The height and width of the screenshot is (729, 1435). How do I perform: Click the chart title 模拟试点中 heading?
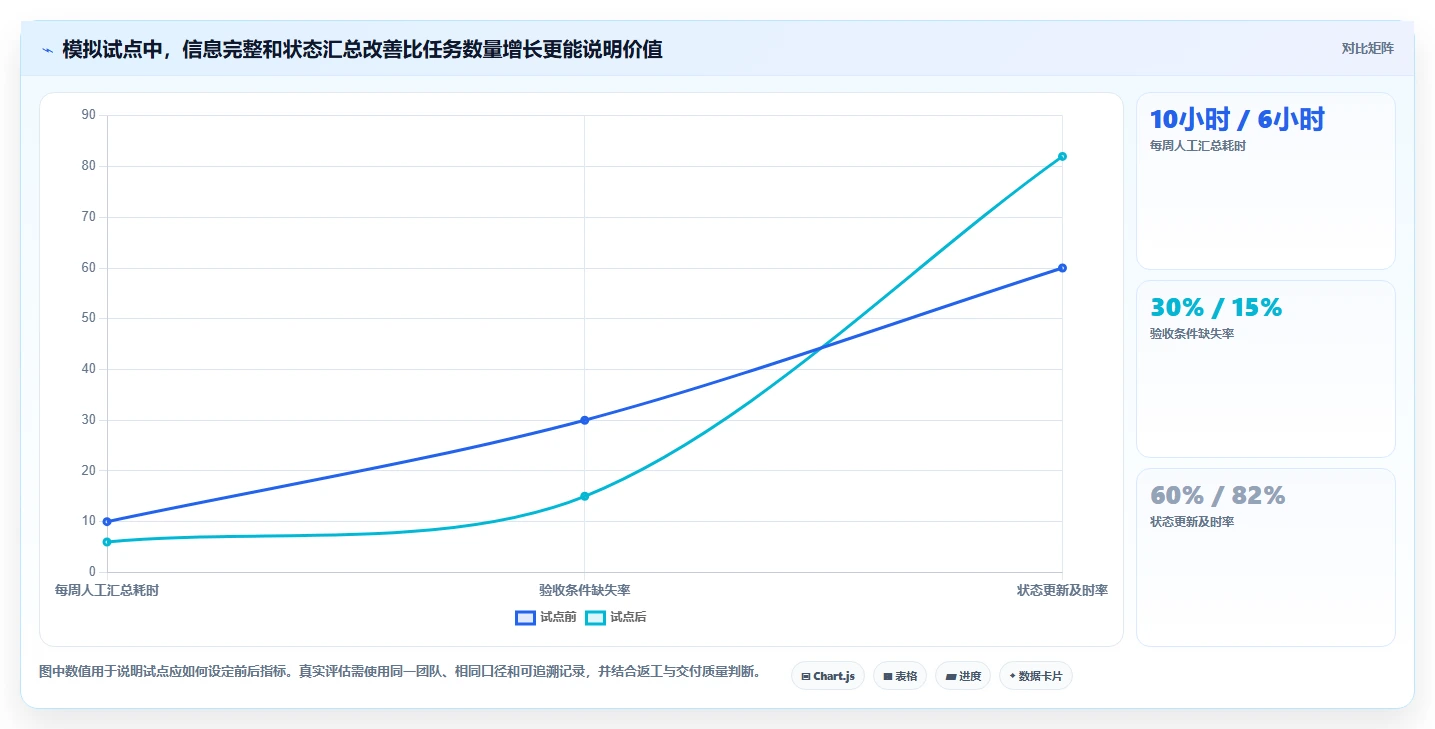point(362,49)
